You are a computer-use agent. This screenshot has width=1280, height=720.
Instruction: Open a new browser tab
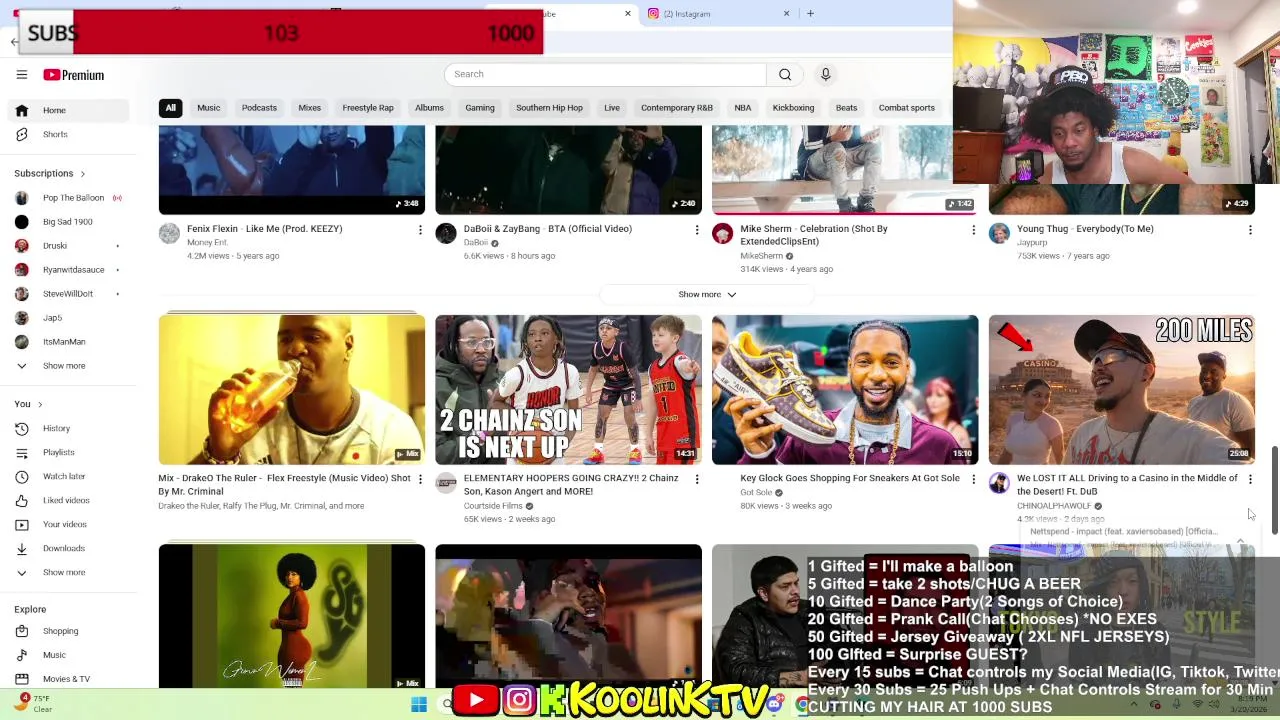click(x=810, y=14)
